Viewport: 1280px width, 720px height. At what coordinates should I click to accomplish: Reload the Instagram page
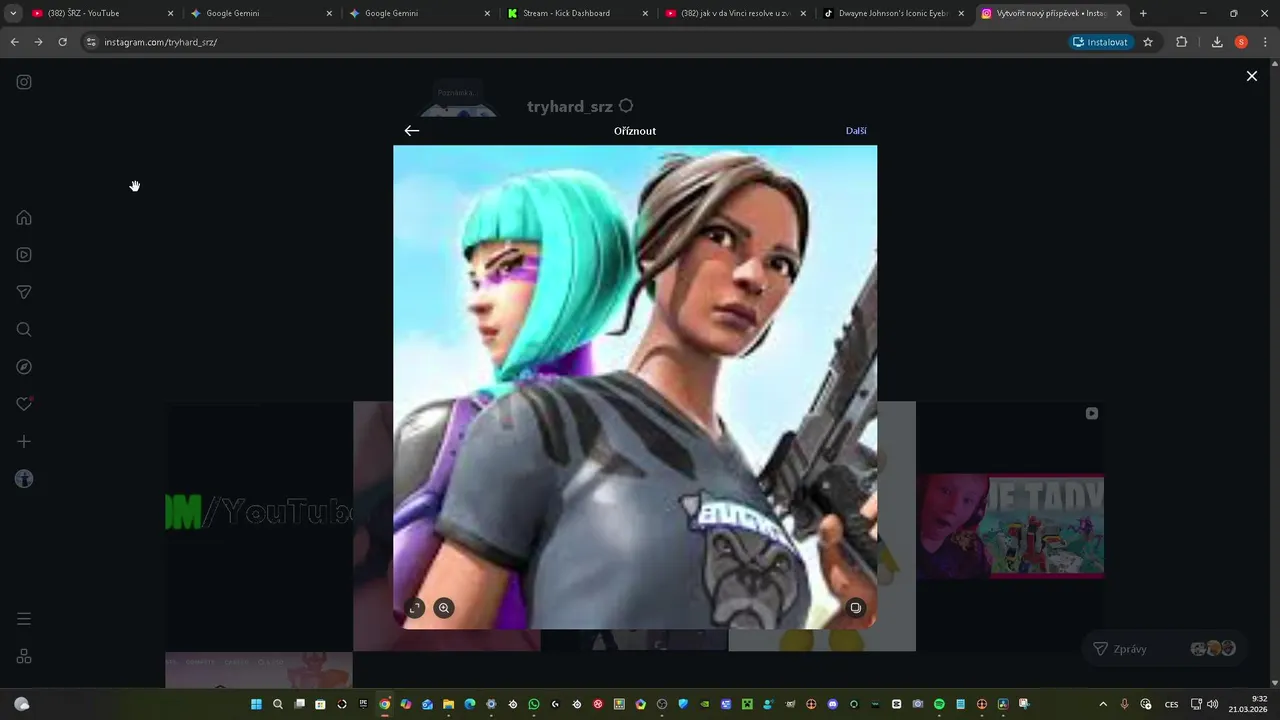[x=62, y=42]
